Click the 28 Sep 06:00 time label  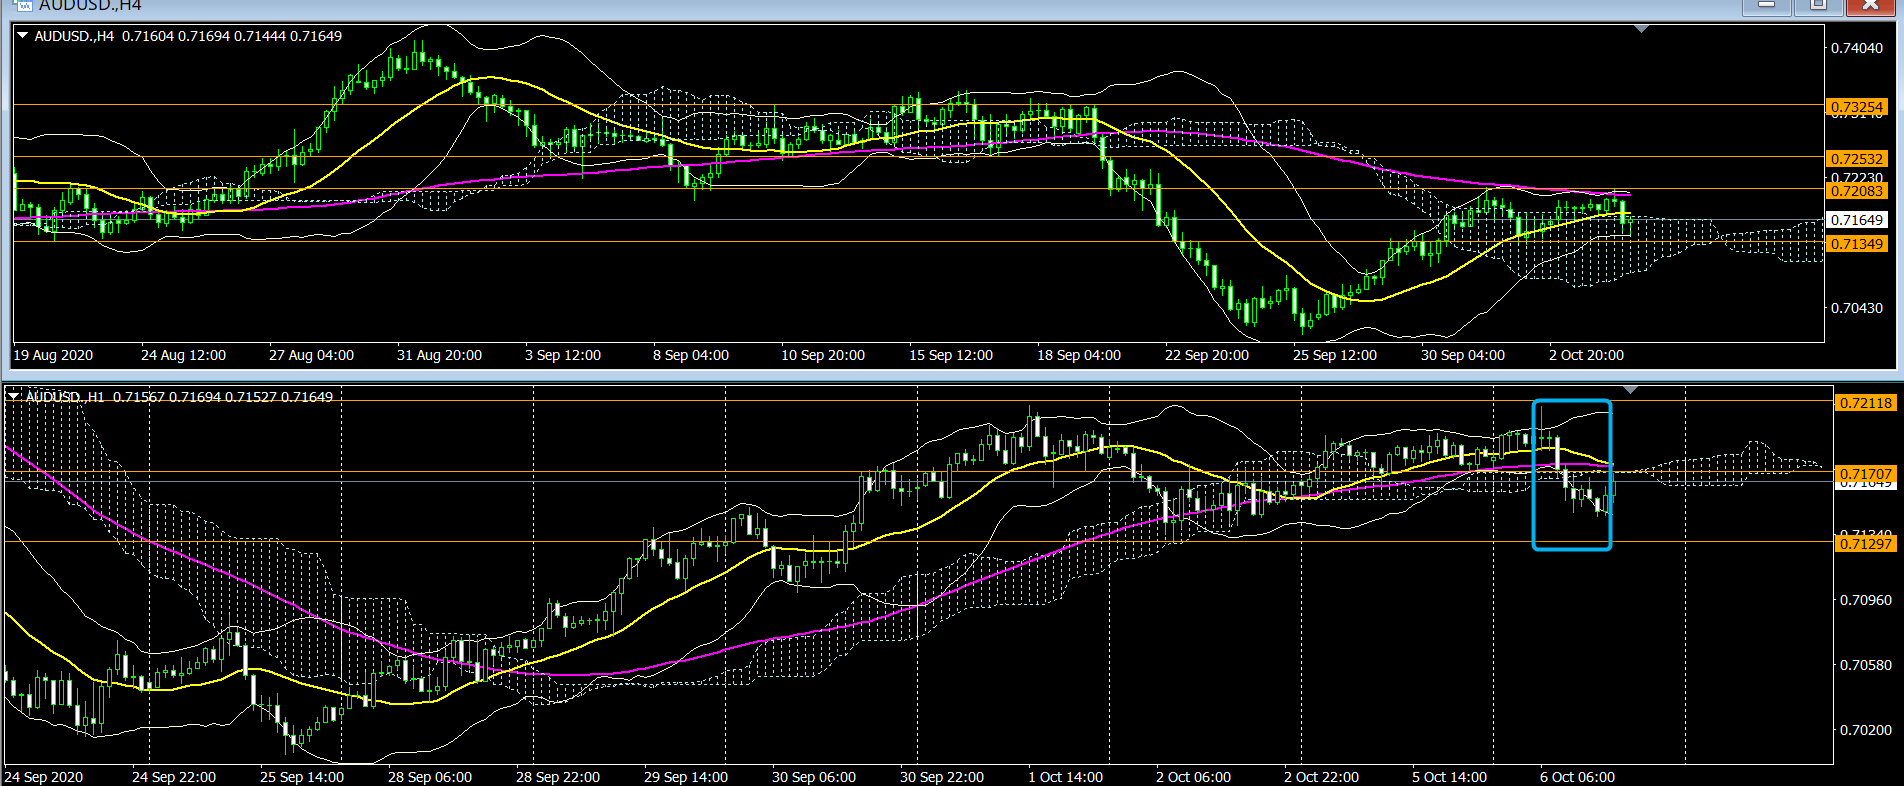[430, 777]
